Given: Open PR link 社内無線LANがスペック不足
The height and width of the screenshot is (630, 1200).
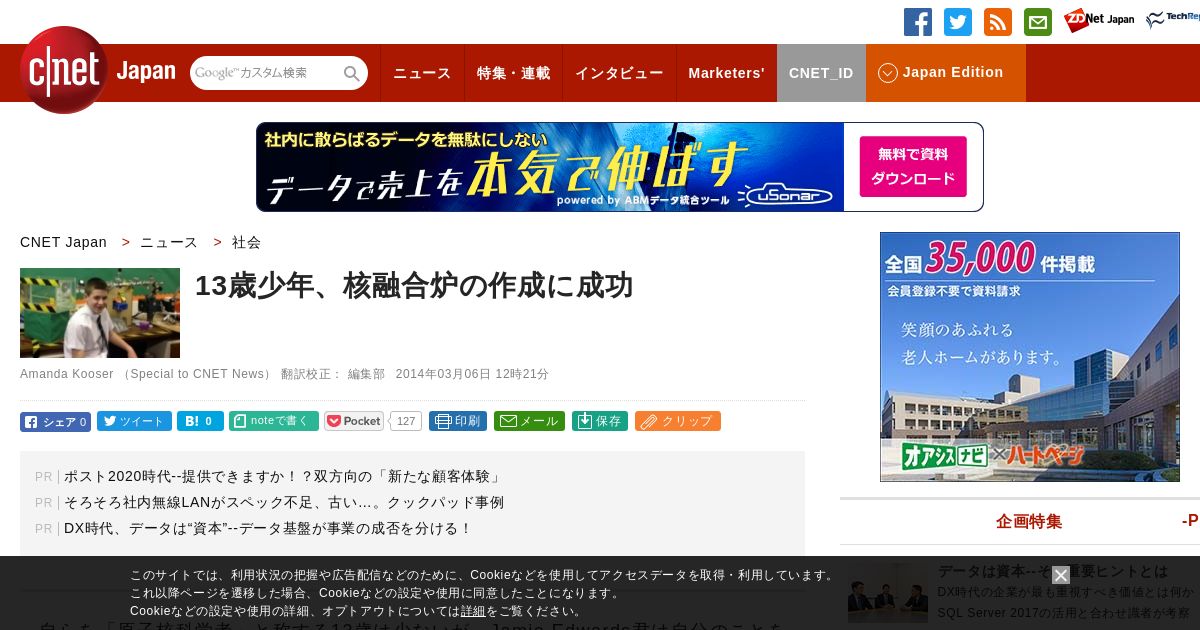Looking at the screenshot, I should (x=284, y=503).
